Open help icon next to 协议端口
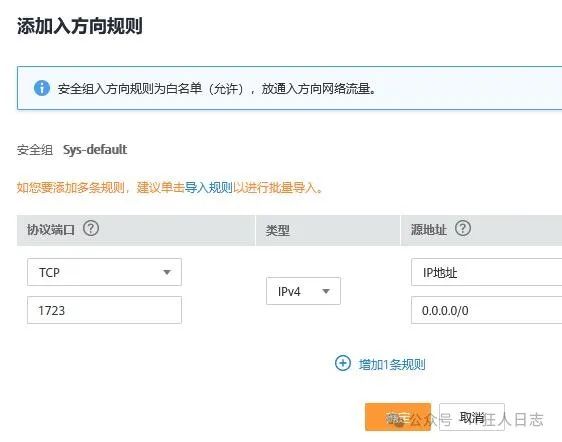This screenshot has width=562, height=442. pos(91,228)
